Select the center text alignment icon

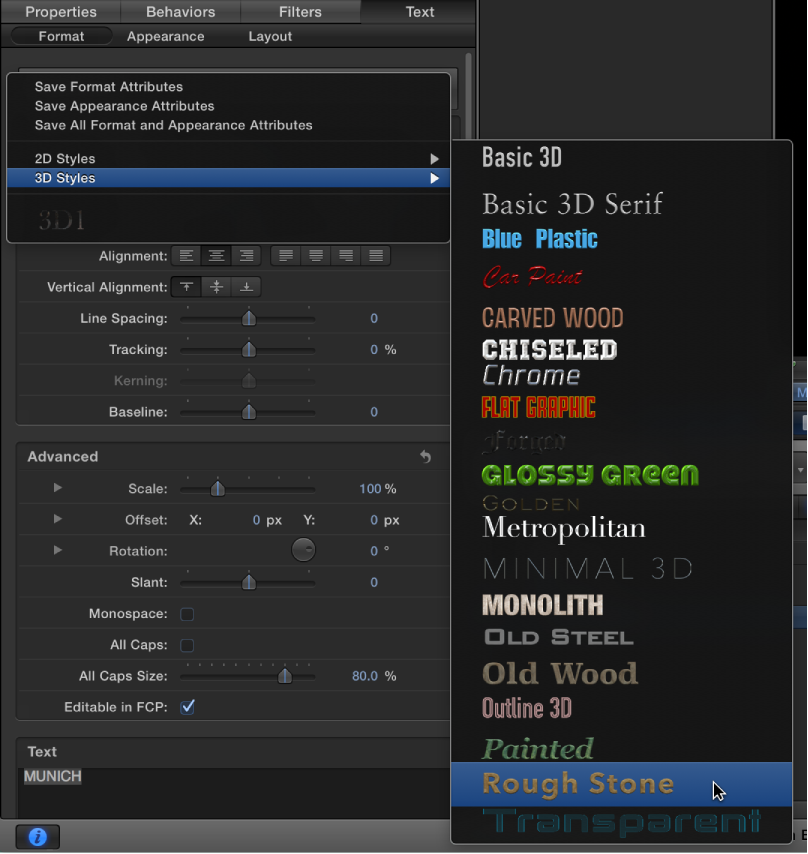point(216,255)
